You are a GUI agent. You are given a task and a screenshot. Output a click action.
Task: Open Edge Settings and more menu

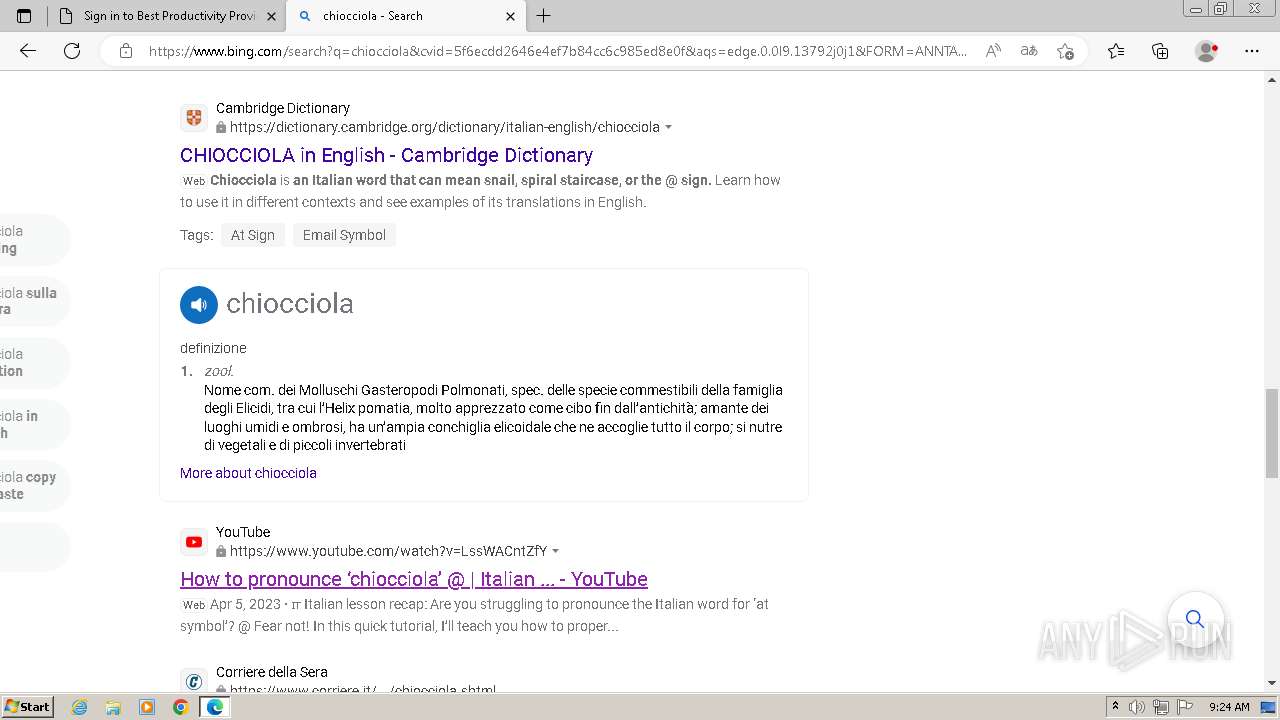click(1252, 51)
